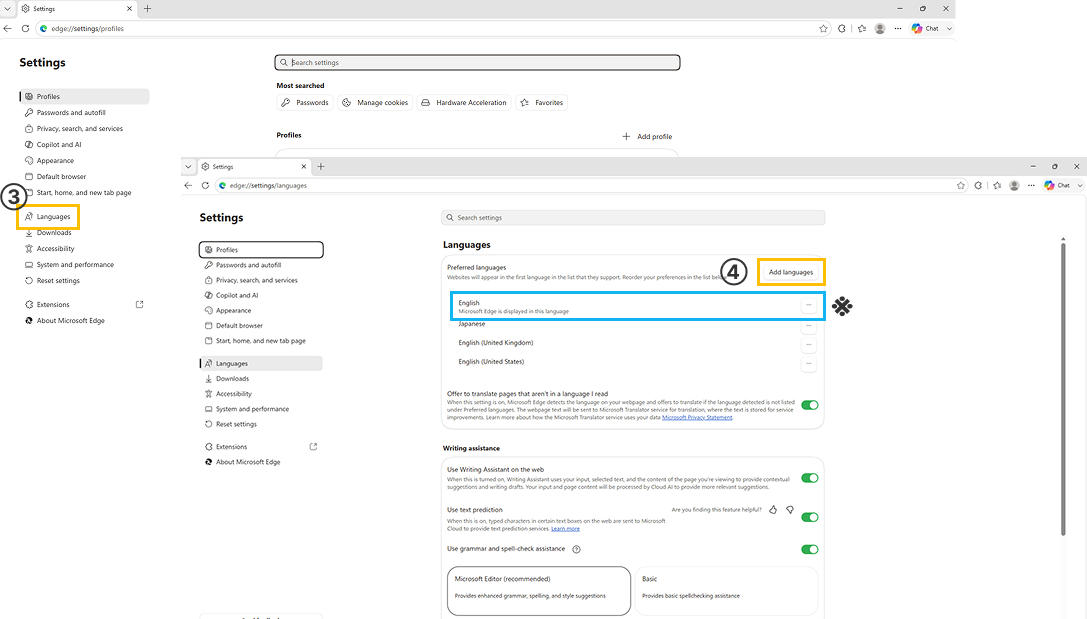Click Back arrow in back Settings window
Image resolution: width=1087 pixels, height=619 pixels.
pos(8,28)
